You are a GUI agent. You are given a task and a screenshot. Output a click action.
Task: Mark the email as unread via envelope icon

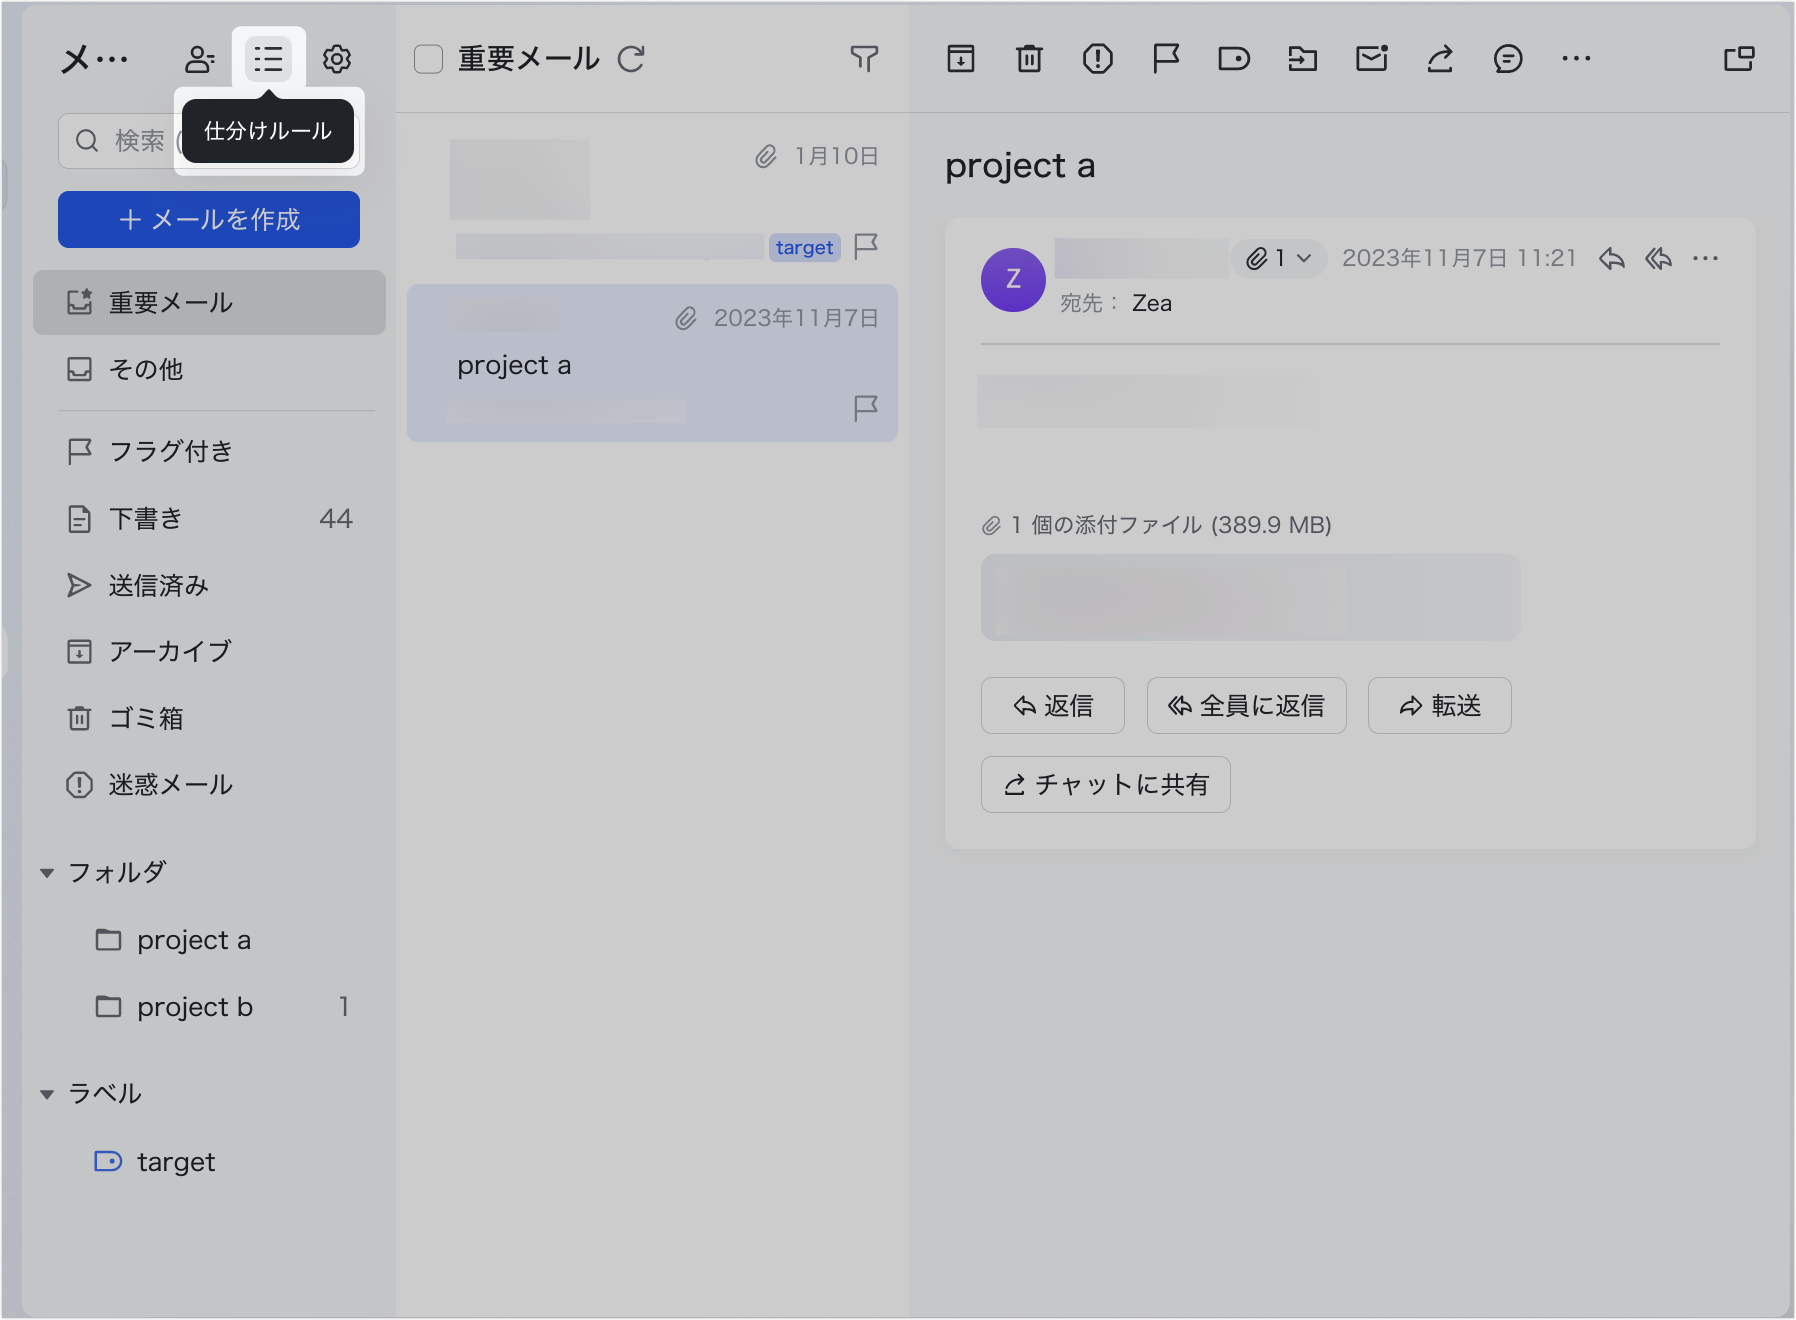[x=1371, y=59]
